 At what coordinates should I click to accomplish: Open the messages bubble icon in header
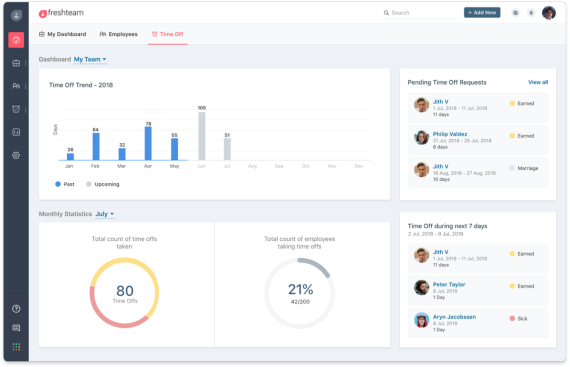coord(515,13)
